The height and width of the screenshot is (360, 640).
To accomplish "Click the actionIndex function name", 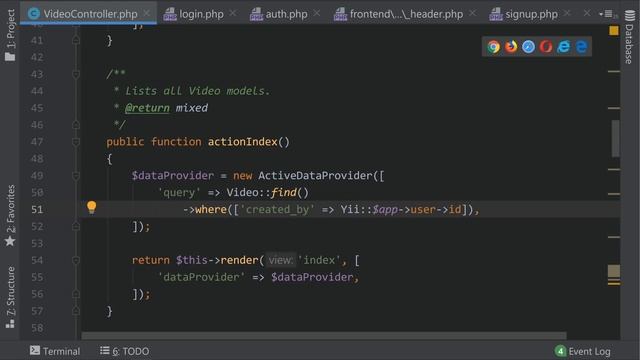I will 243,142.
